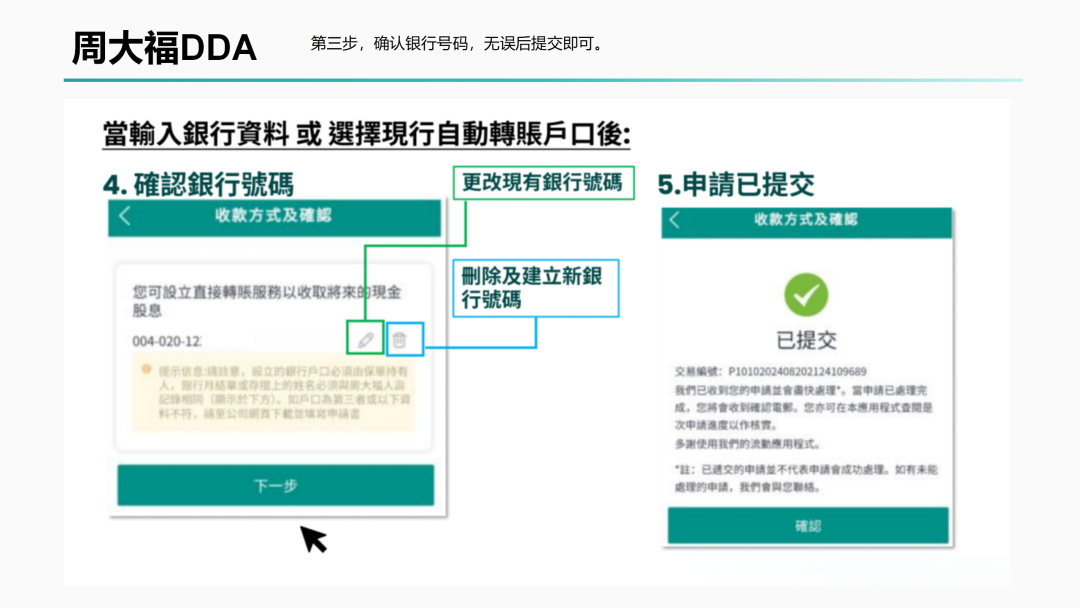Click the transaction number P10102024082021241O9689
1080x608 pixels.
pyautogui.click(x=797, y=372)
